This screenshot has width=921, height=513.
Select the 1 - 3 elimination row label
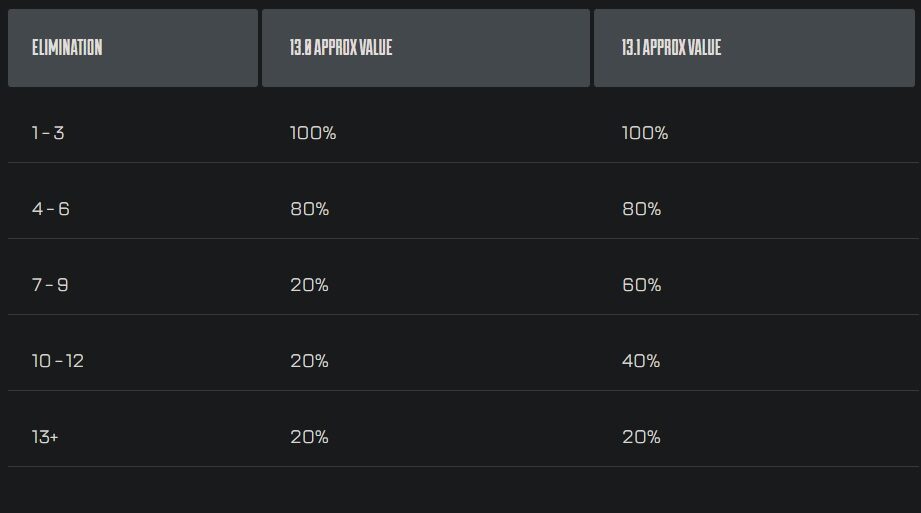48,133
